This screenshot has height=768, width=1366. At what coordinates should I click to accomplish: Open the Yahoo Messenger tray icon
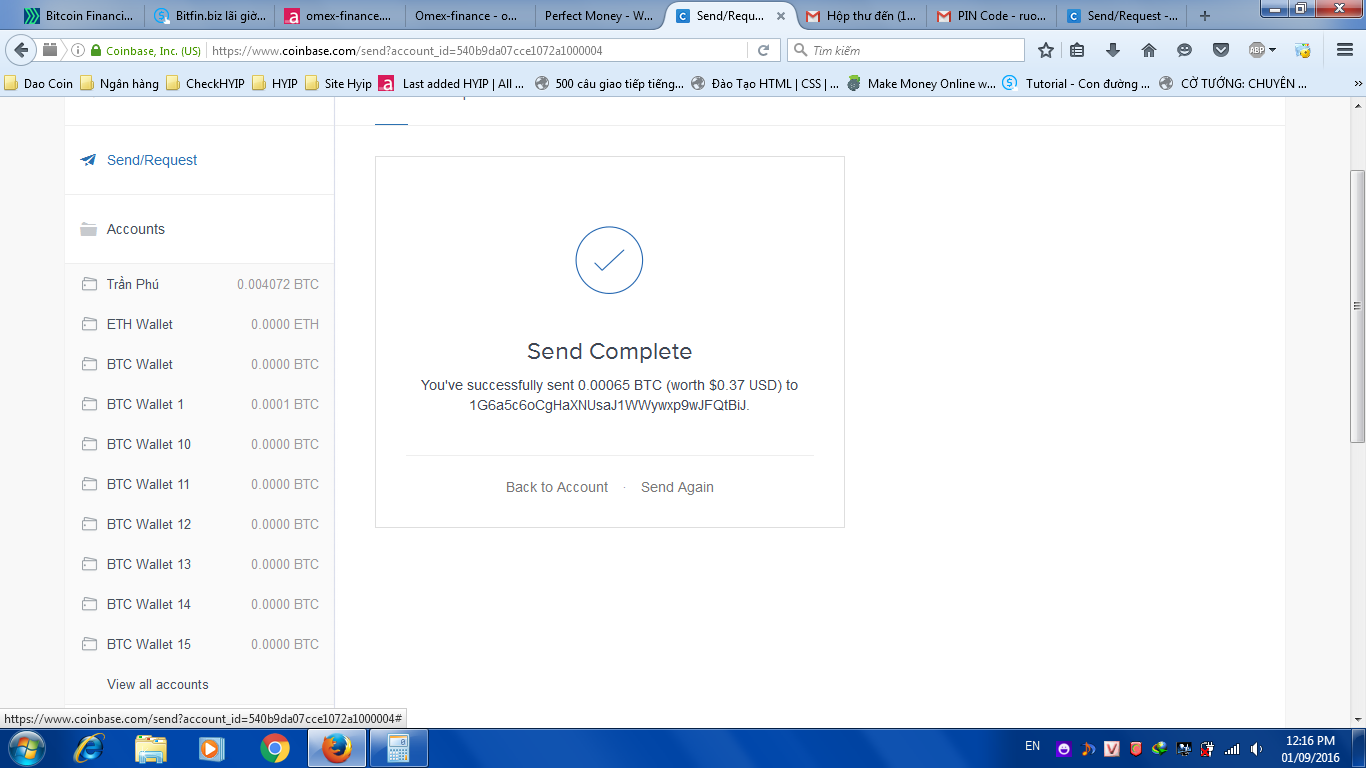(1063, 748)
